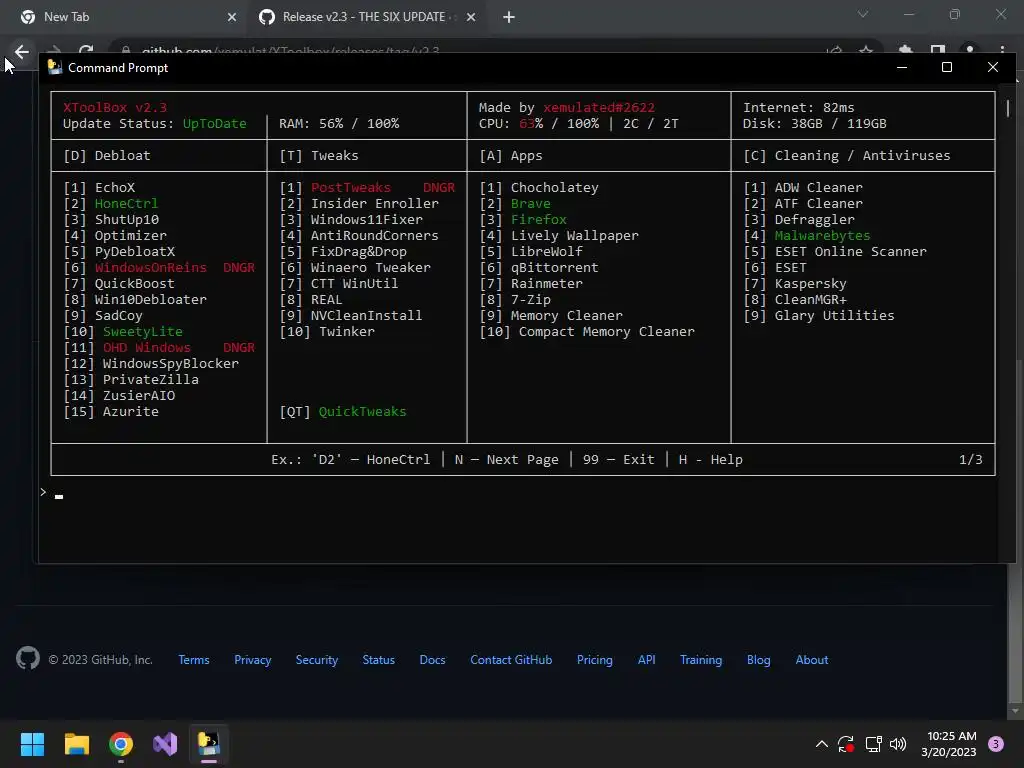The width and height of the screenshot is (1024, 768).
Task: Click the [D] Debloat header
Action: pyautogui.click(x=107, y=155)
